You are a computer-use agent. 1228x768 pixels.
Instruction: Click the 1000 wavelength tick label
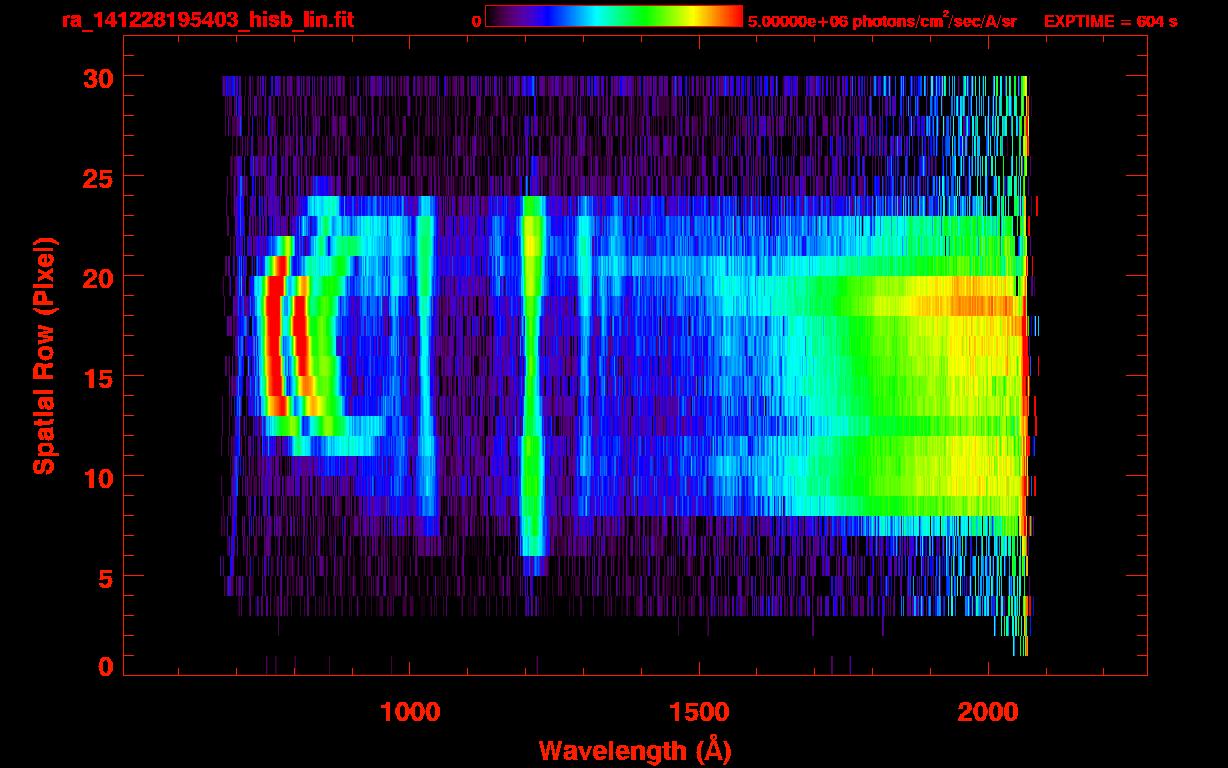[410, 711]
